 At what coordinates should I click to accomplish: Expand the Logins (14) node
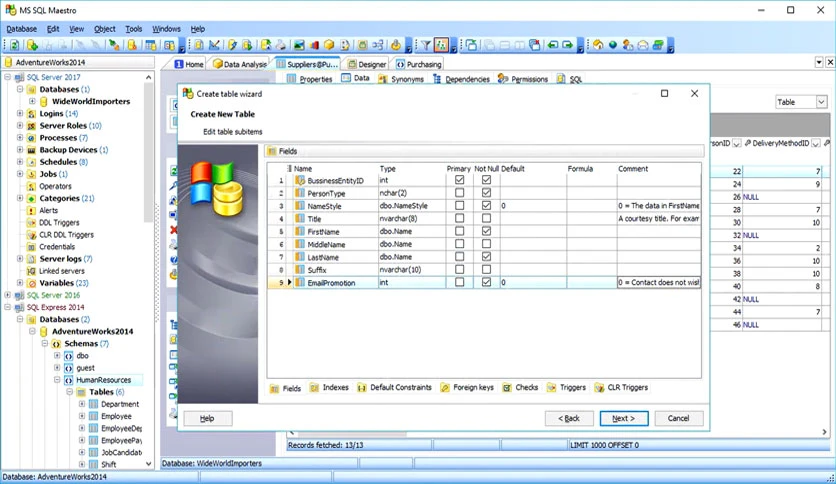(20, 114)
